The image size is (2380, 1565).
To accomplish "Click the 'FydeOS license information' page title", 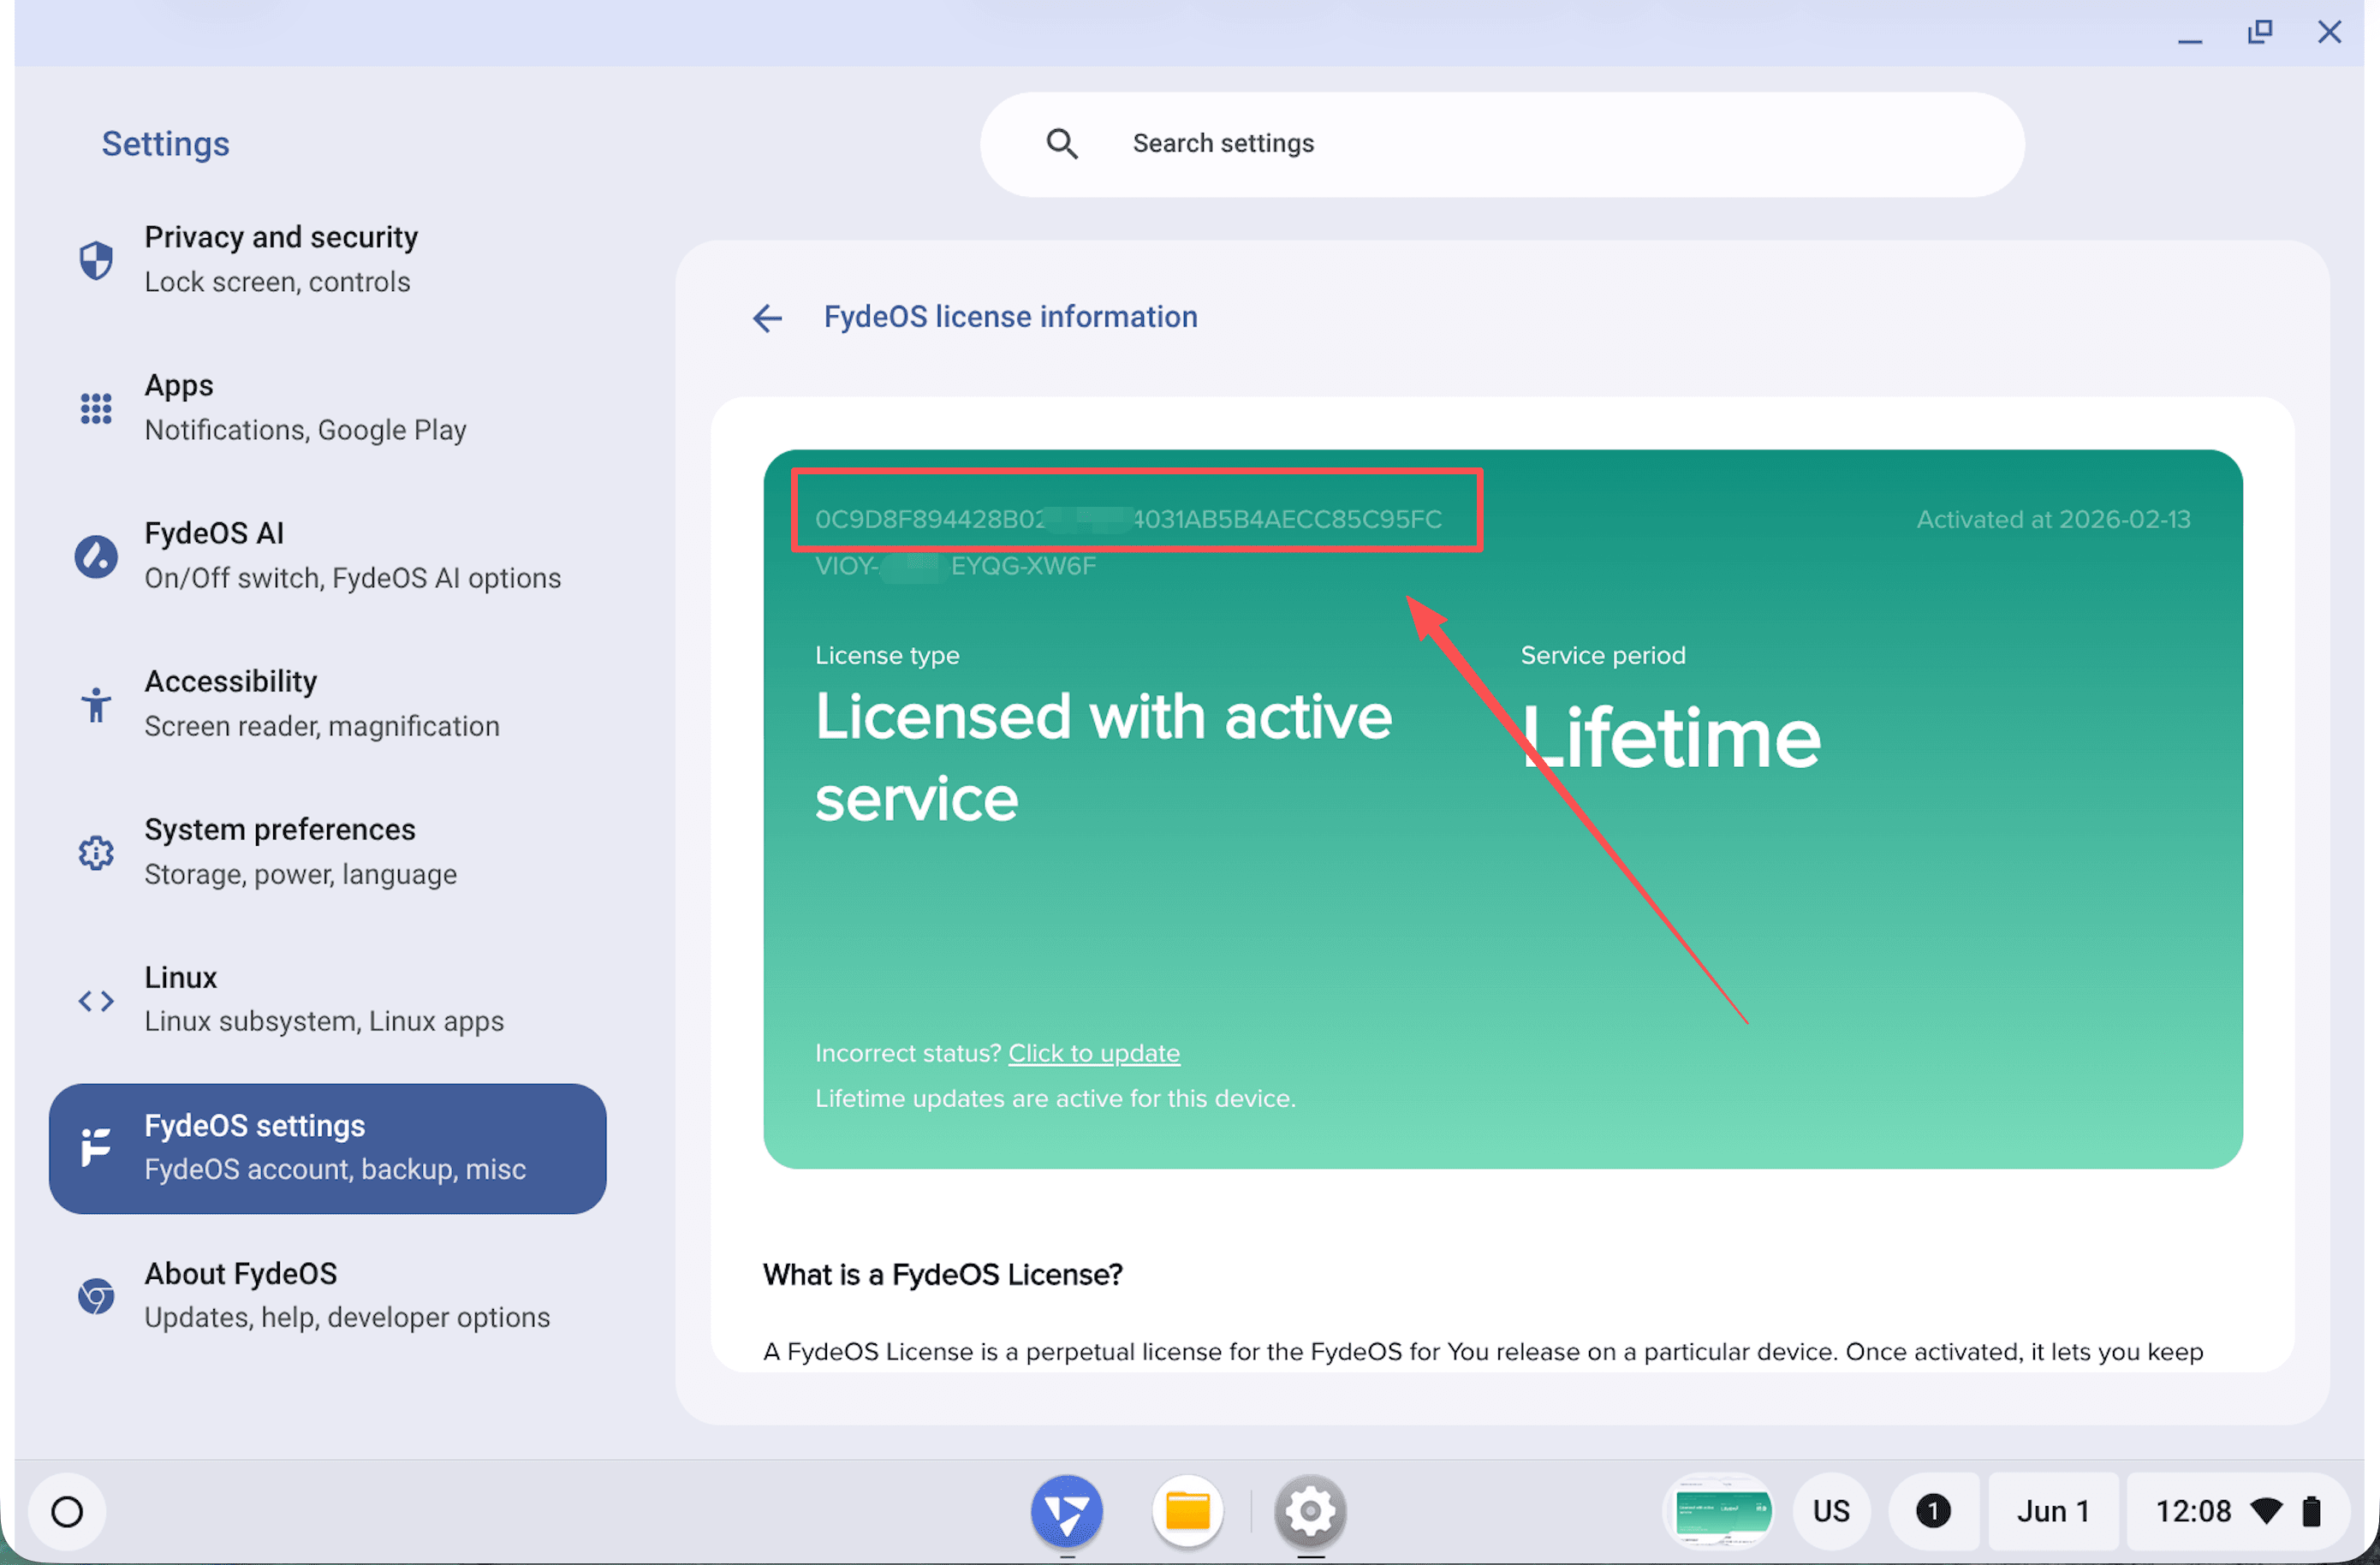I will click(x=1010, y=317).
